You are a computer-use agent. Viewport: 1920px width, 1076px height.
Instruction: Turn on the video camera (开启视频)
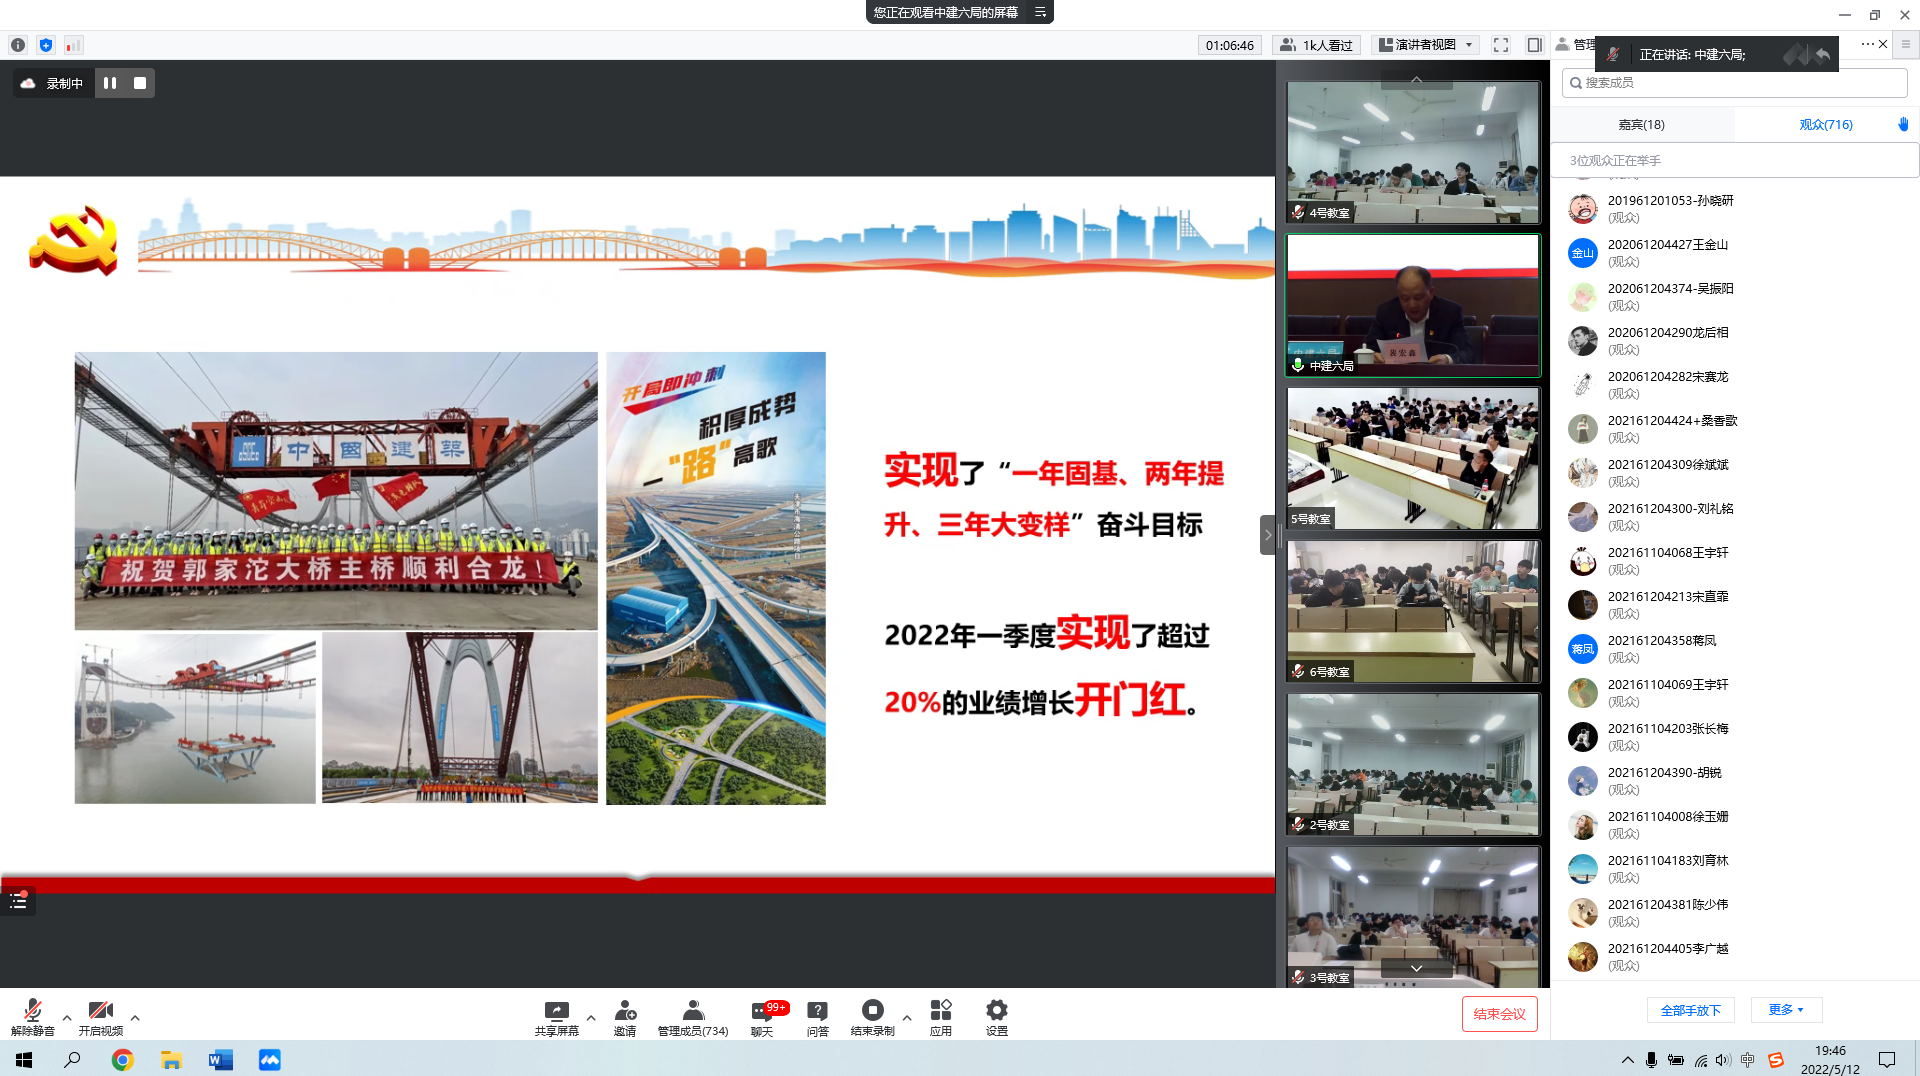click(100, 1016)
